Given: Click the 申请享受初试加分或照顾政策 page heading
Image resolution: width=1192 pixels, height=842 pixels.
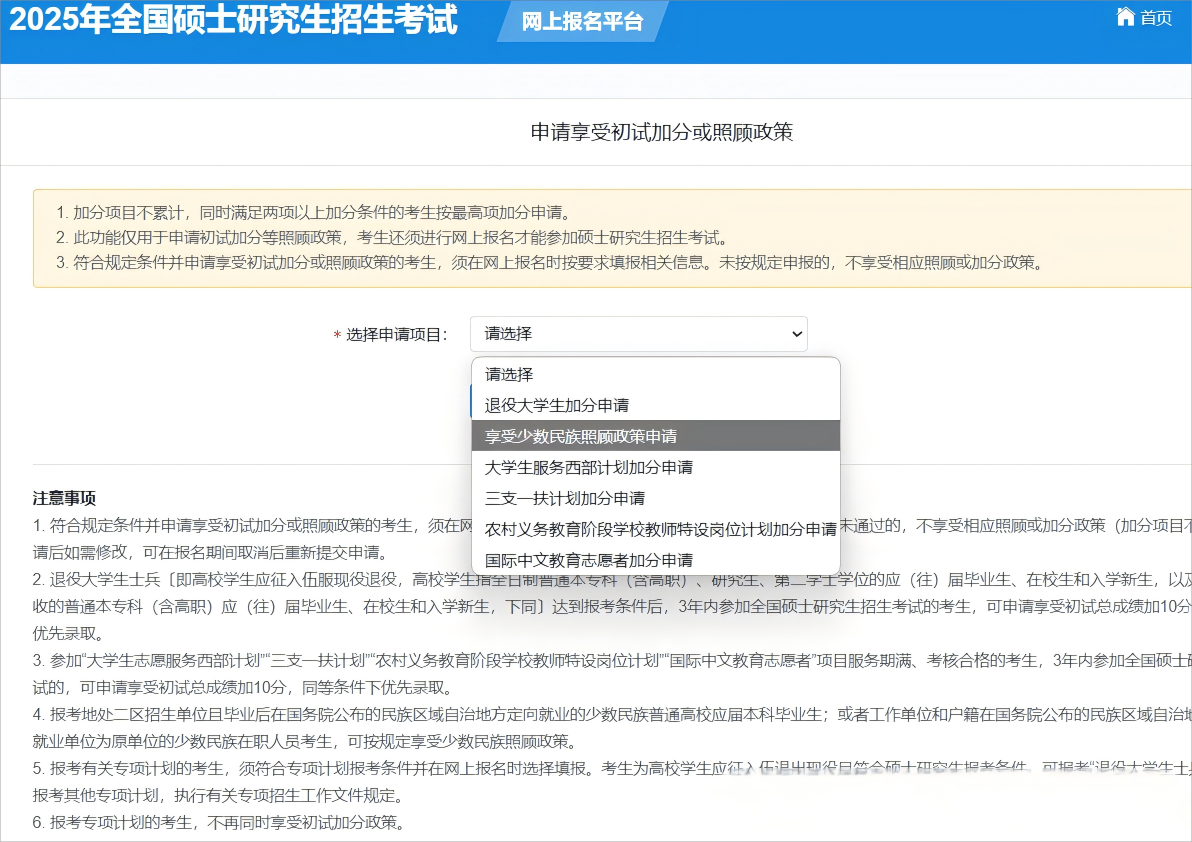Looking at the screenshot, I should pyautogui.click(x=661, y=132).
